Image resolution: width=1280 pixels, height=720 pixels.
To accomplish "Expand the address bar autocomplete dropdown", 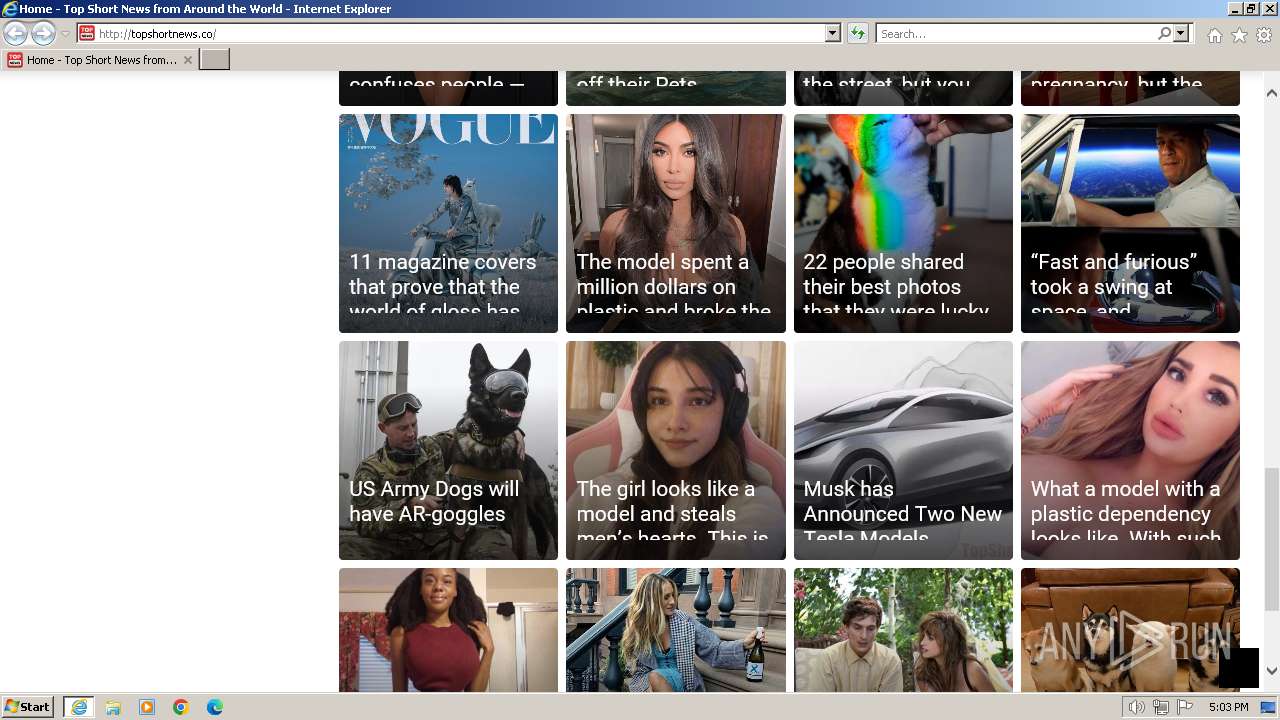I will pos(832,34).
